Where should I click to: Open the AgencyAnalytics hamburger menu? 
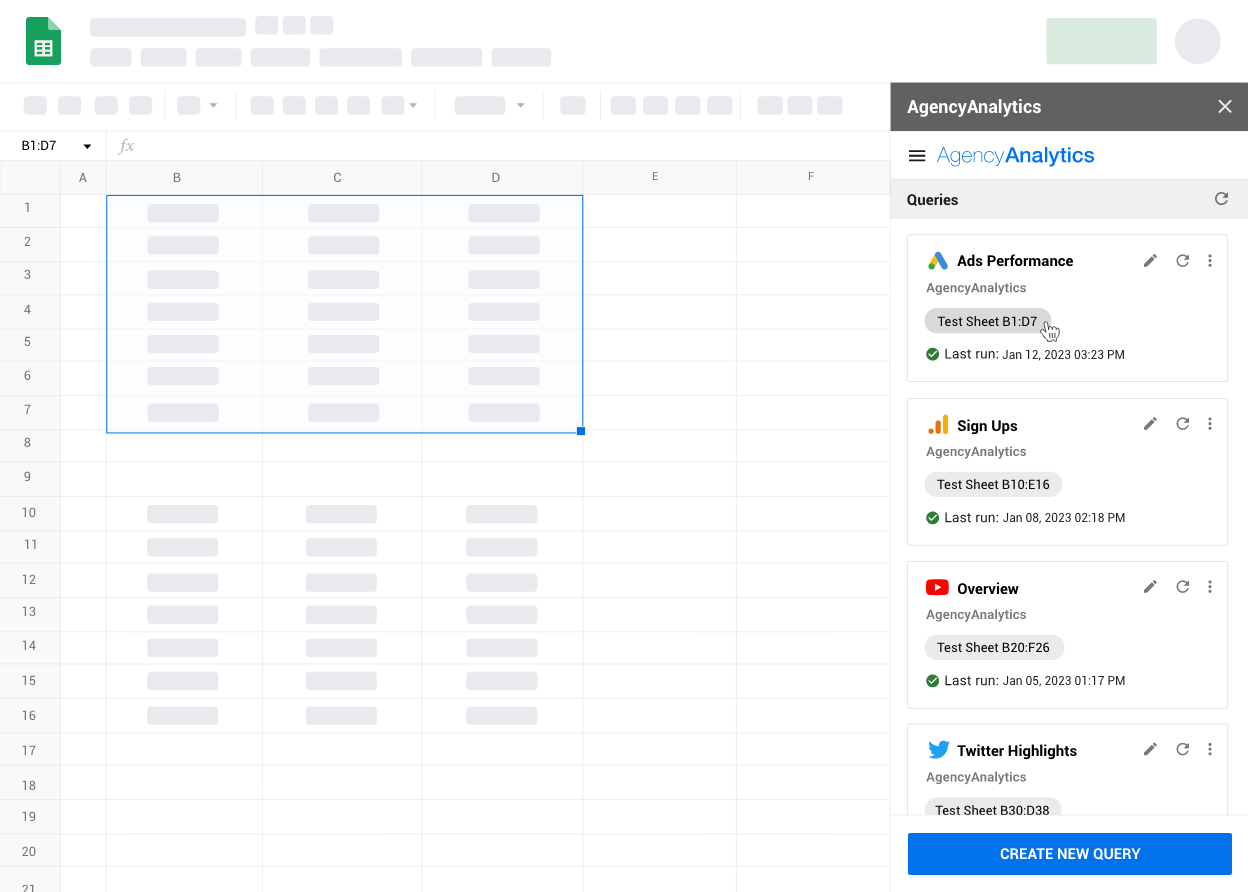tap(917, 155)
